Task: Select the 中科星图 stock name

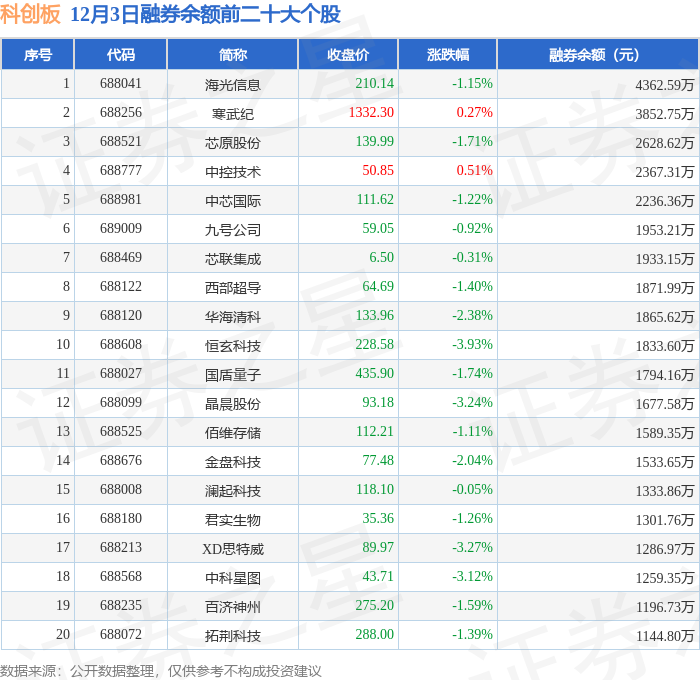Action: coord(233,578)
